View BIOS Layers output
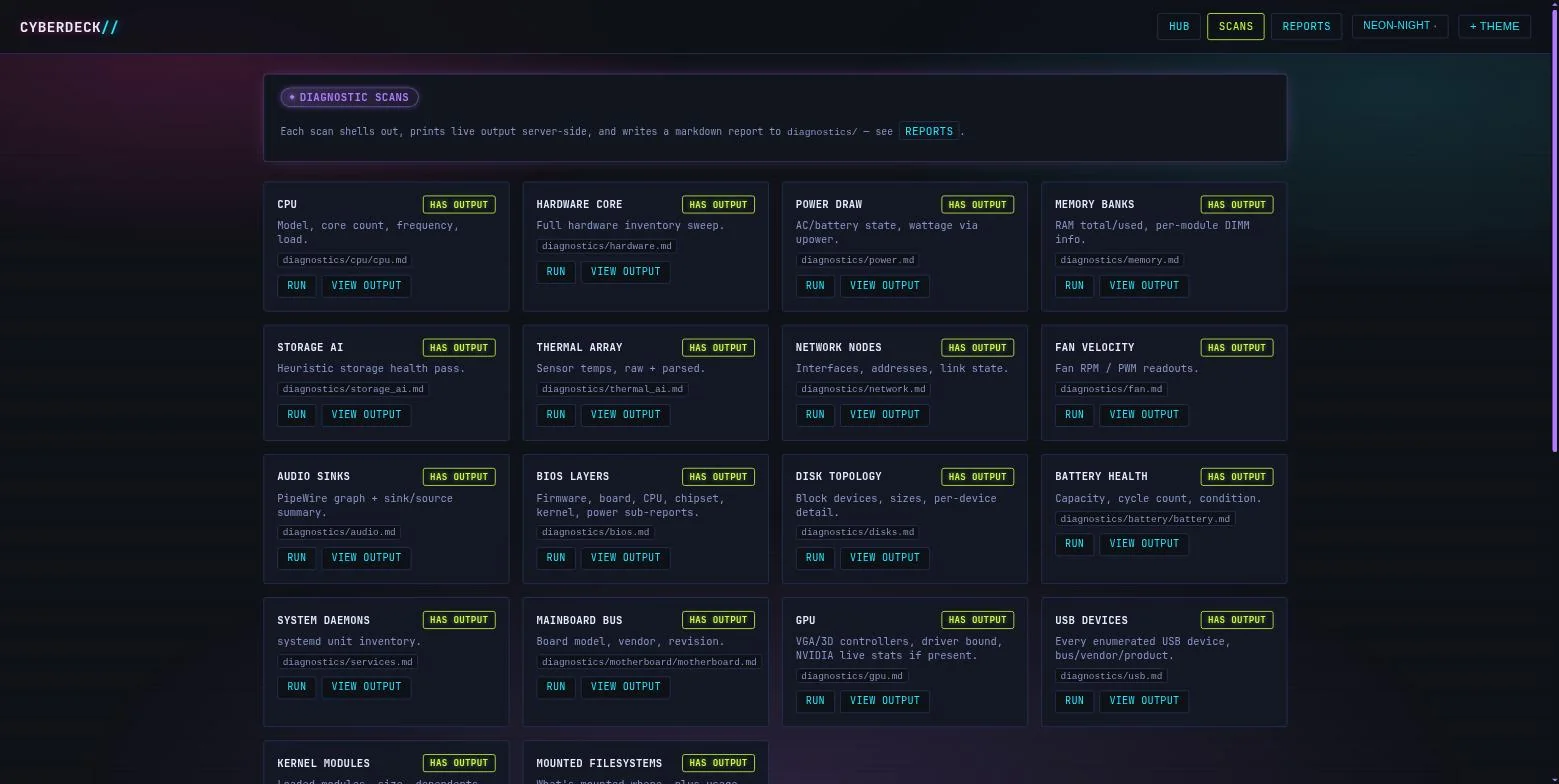Image resolution: width=1559 pixels, height=784 pixels. [x=625, y=557]
